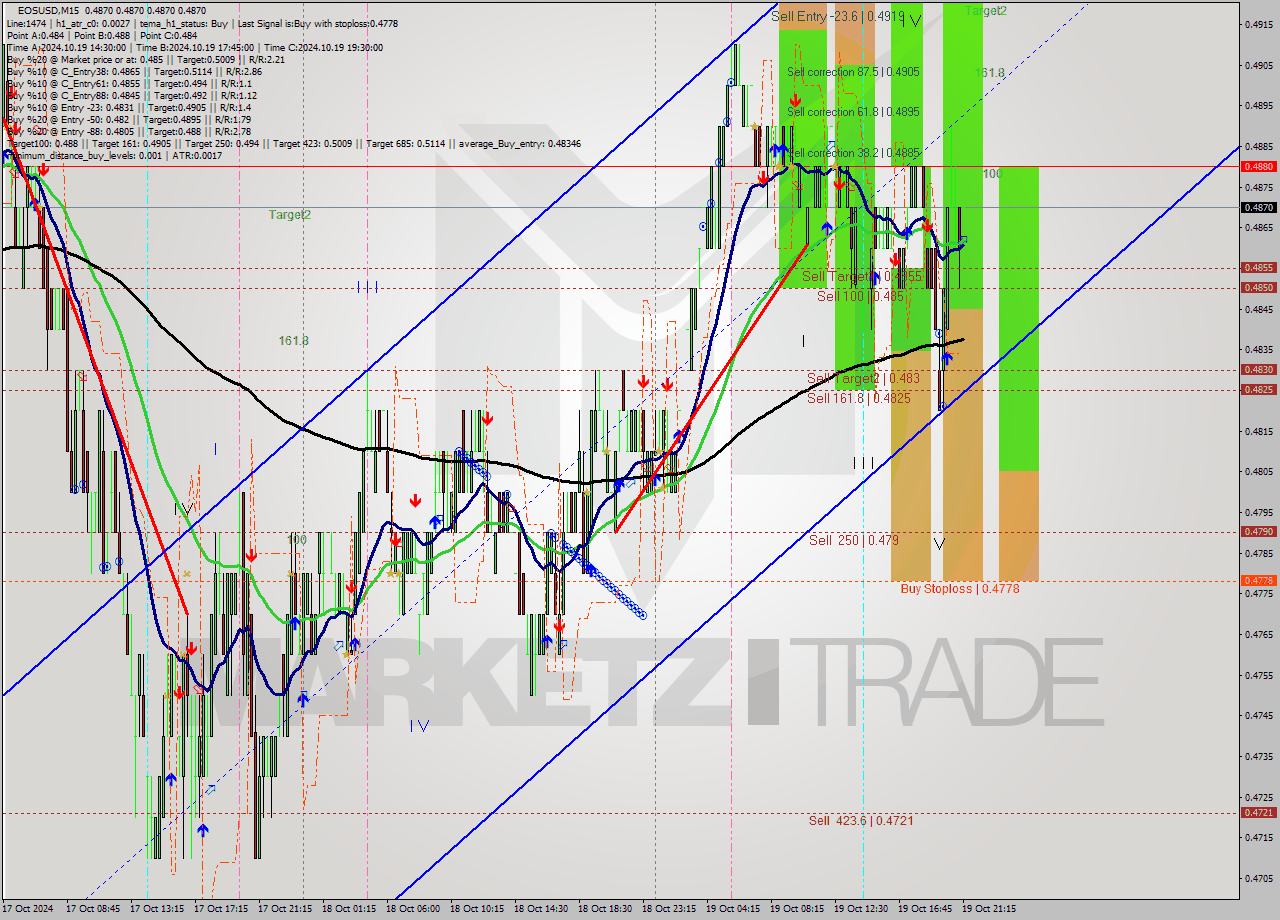Viewport: 1280px width, 920px height.
Task: Click the '17 Oct 21:15' time label
Action: pyautogui.click(x=284, y=909)
